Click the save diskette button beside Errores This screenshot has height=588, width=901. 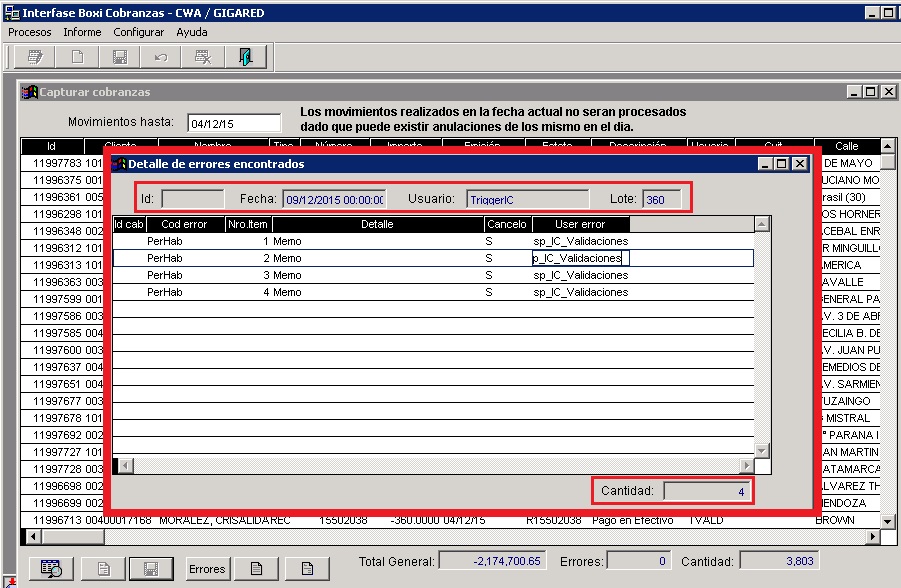coord(153,569)
